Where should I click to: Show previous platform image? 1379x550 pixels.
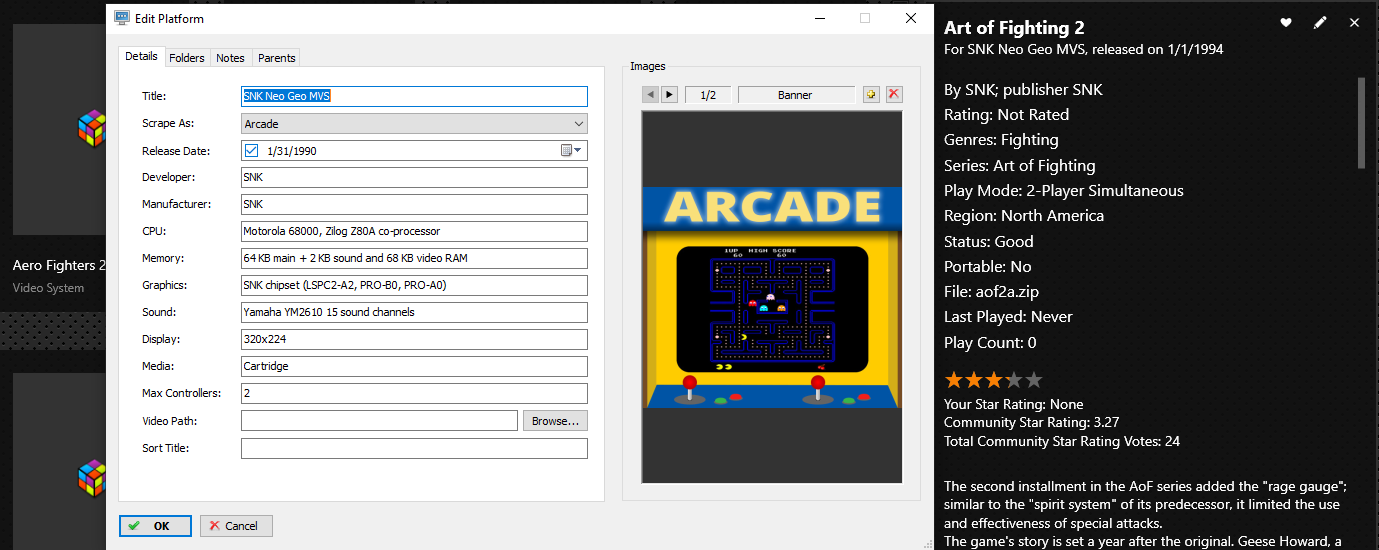tap(650, 95)
